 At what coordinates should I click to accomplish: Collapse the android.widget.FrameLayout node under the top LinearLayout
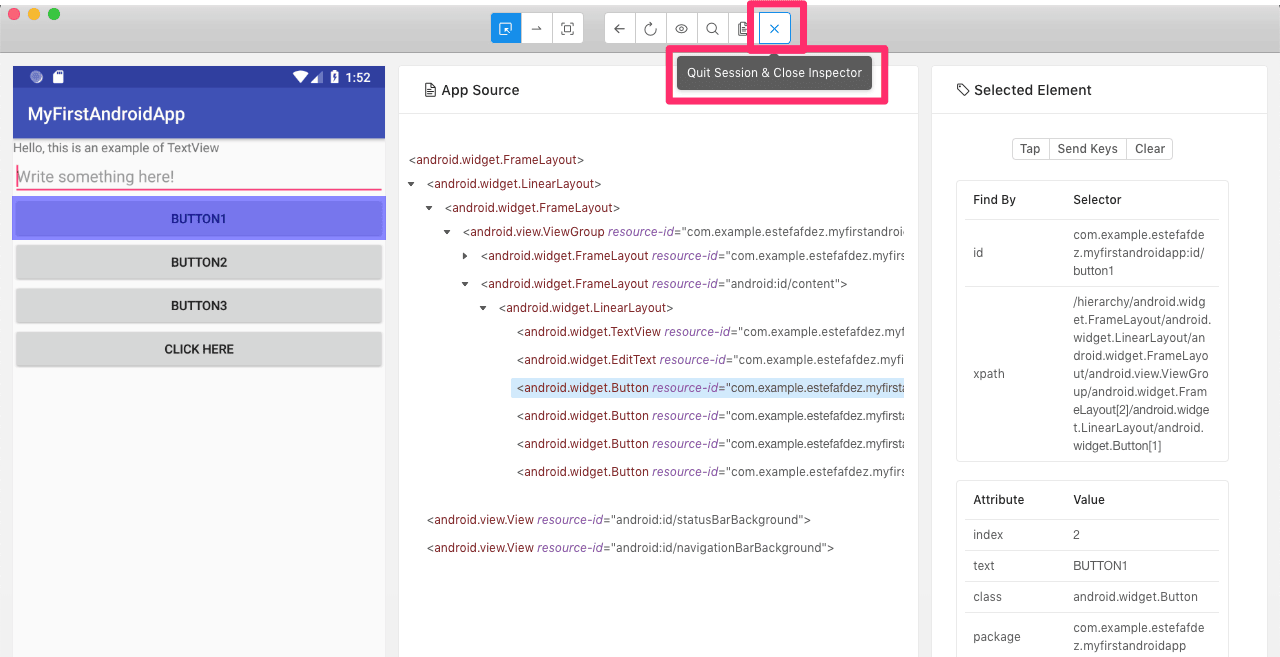click(x=430, y=208)
